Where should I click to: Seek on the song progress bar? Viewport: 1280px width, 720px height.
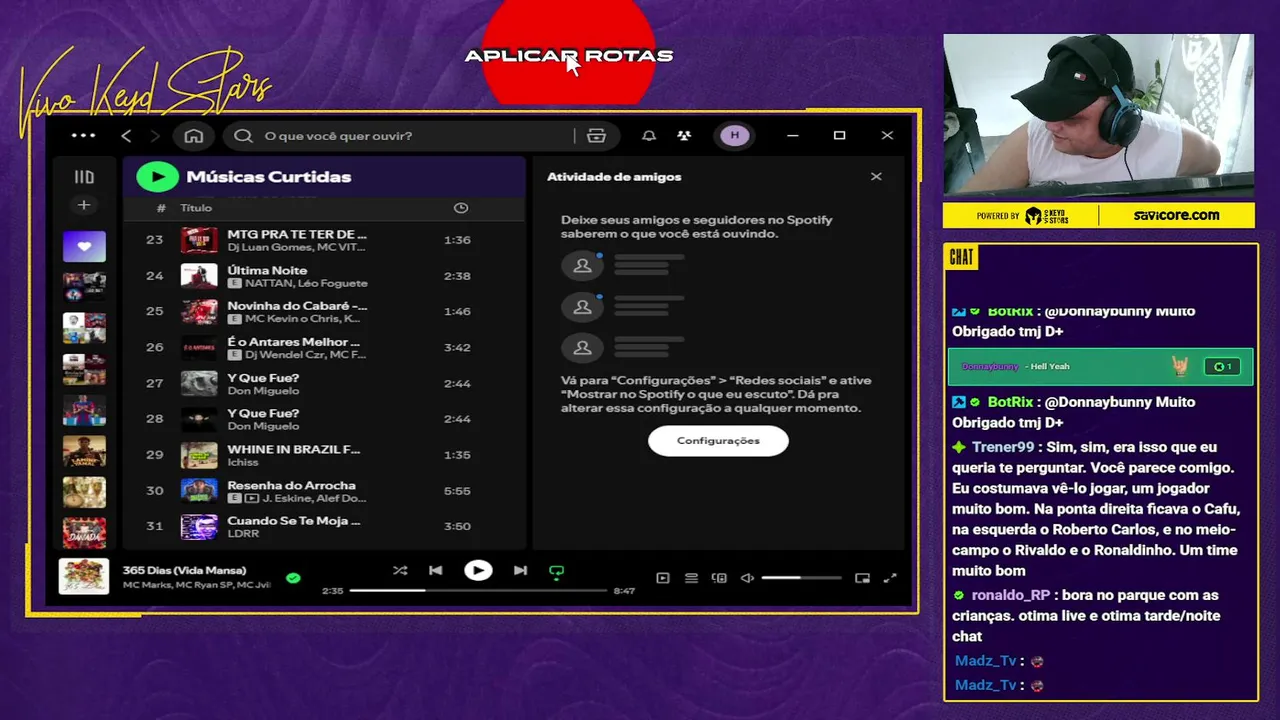(478, 591)
